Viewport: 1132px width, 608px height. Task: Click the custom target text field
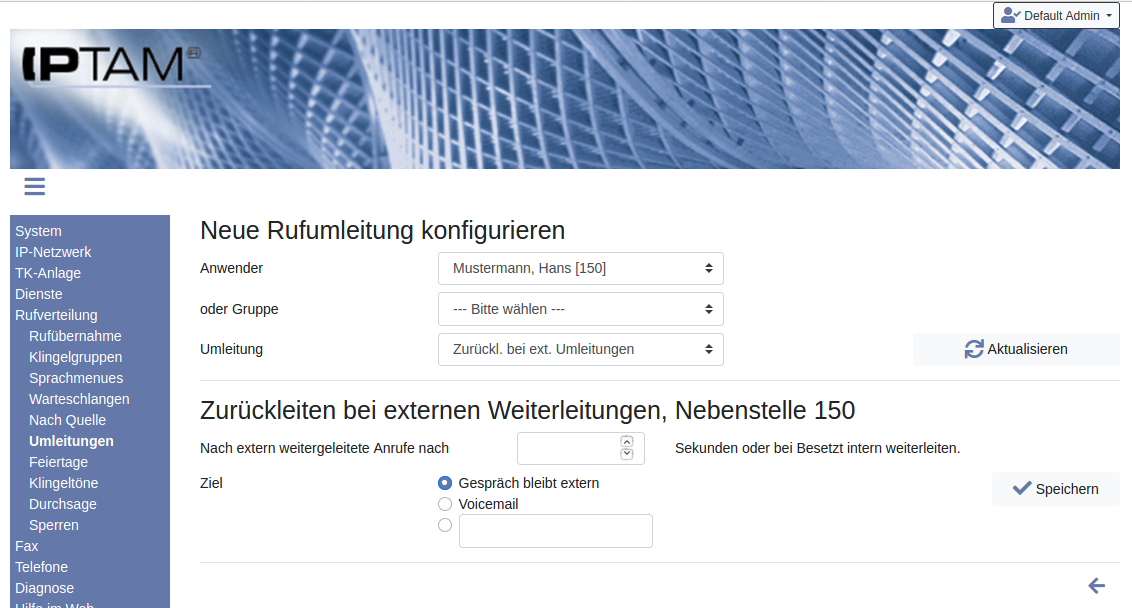click(555, 531)
